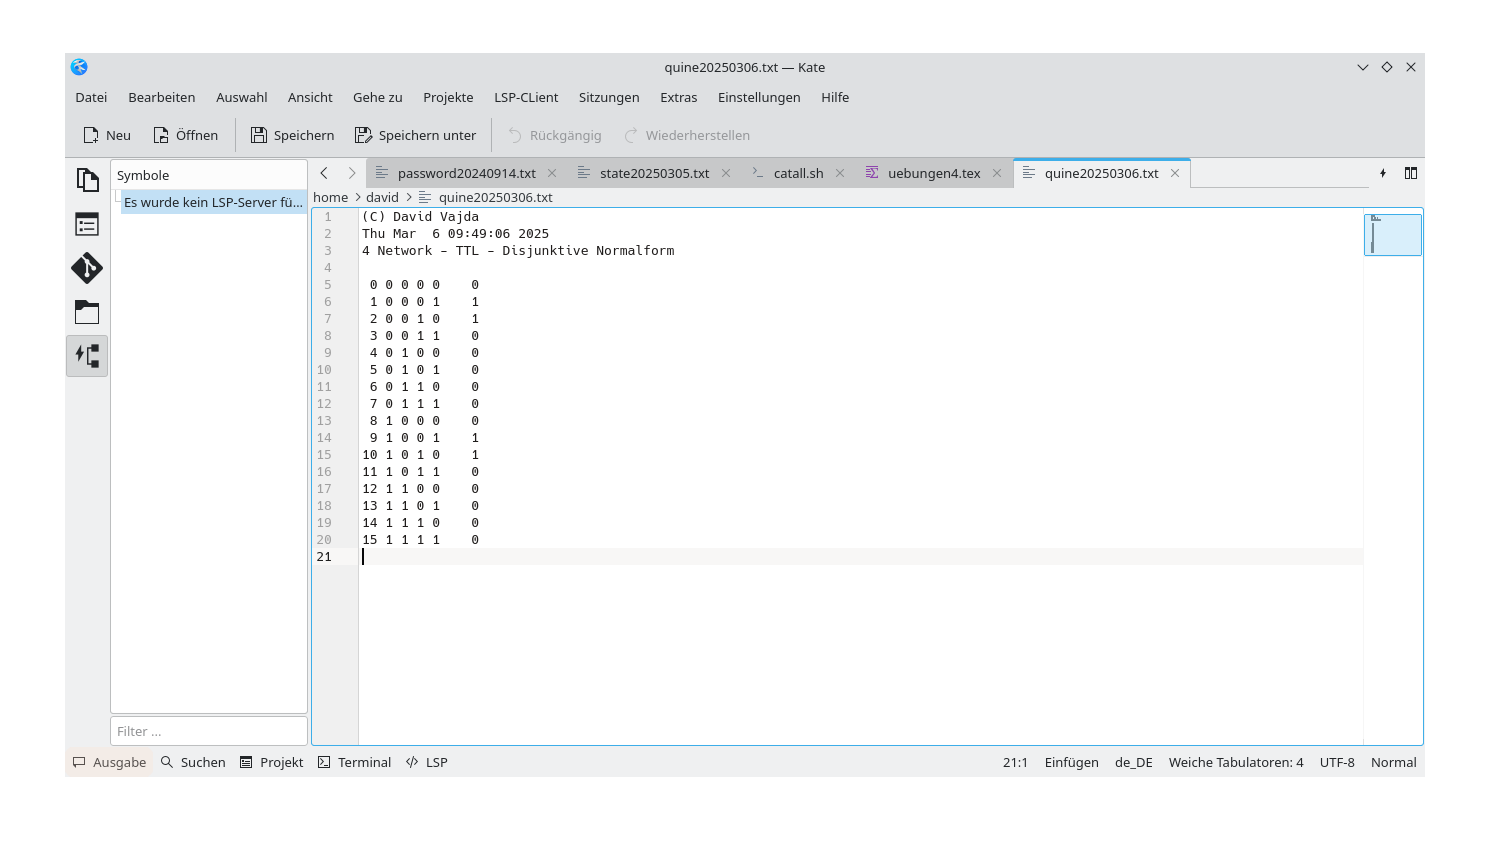
Task: Switch to the uebungen4.tex tab
Action: click(933, 173)
